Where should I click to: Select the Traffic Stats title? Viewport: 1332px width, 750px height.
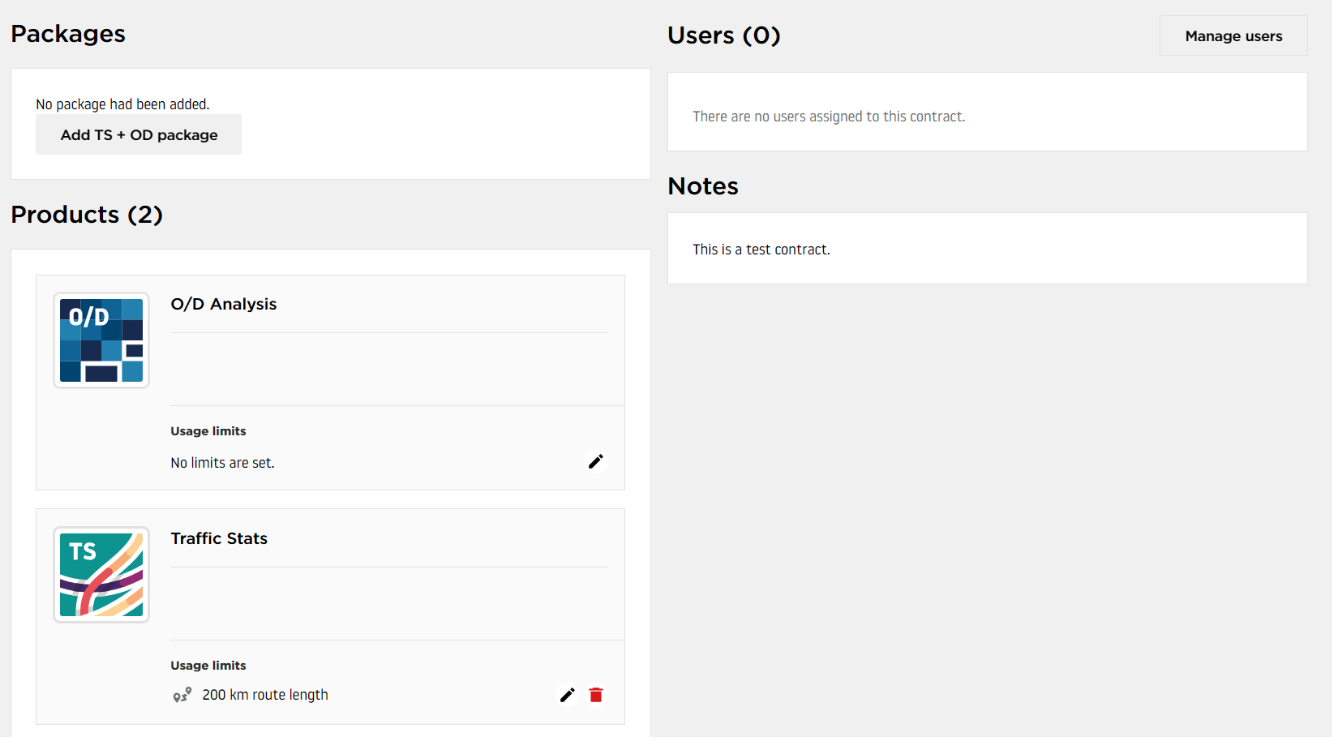219,538
